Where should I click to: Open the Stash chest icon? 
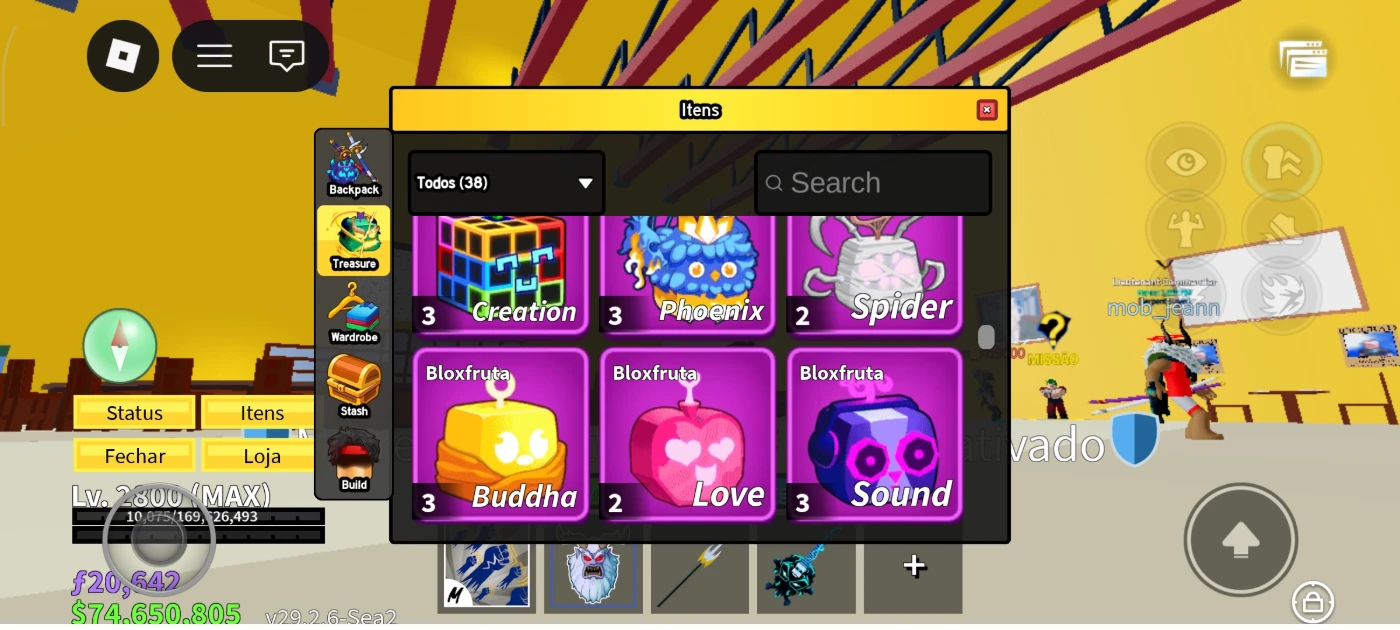click(x=354, y=386)
